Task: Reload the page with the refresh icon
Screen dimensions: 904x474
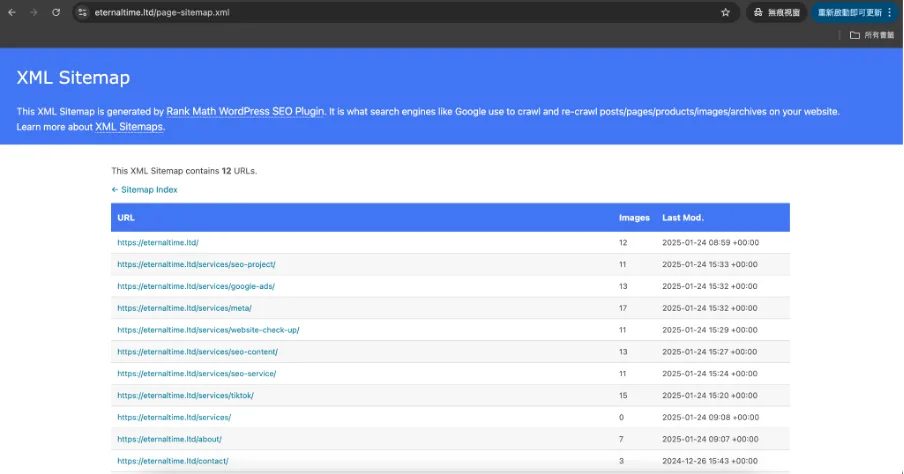Action: (x=56, y=12)
